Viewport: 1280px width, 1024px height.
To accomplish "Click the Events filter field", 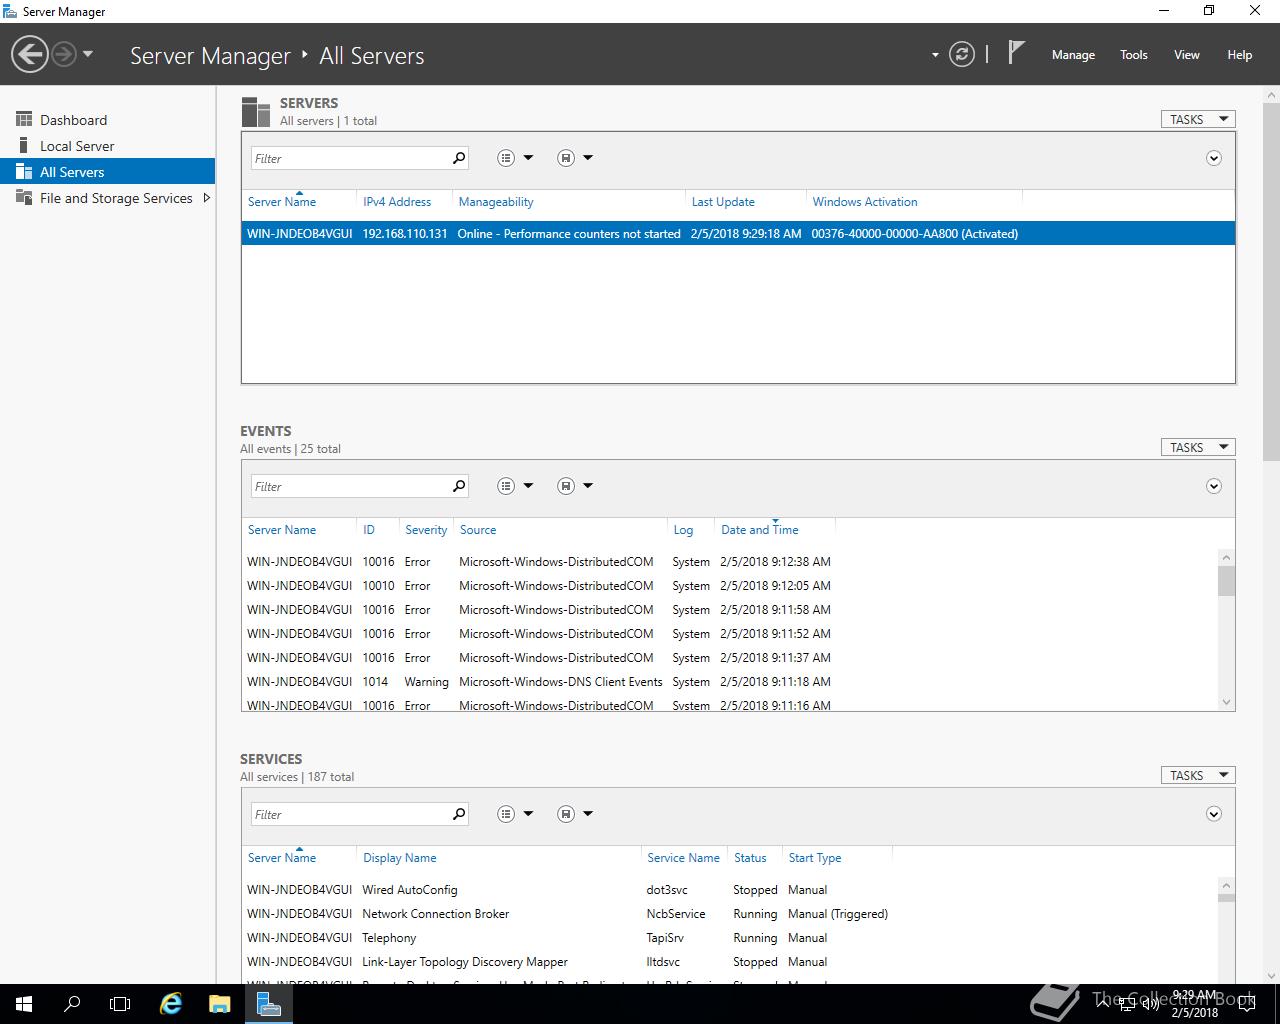I will click(x=349, y=486).
